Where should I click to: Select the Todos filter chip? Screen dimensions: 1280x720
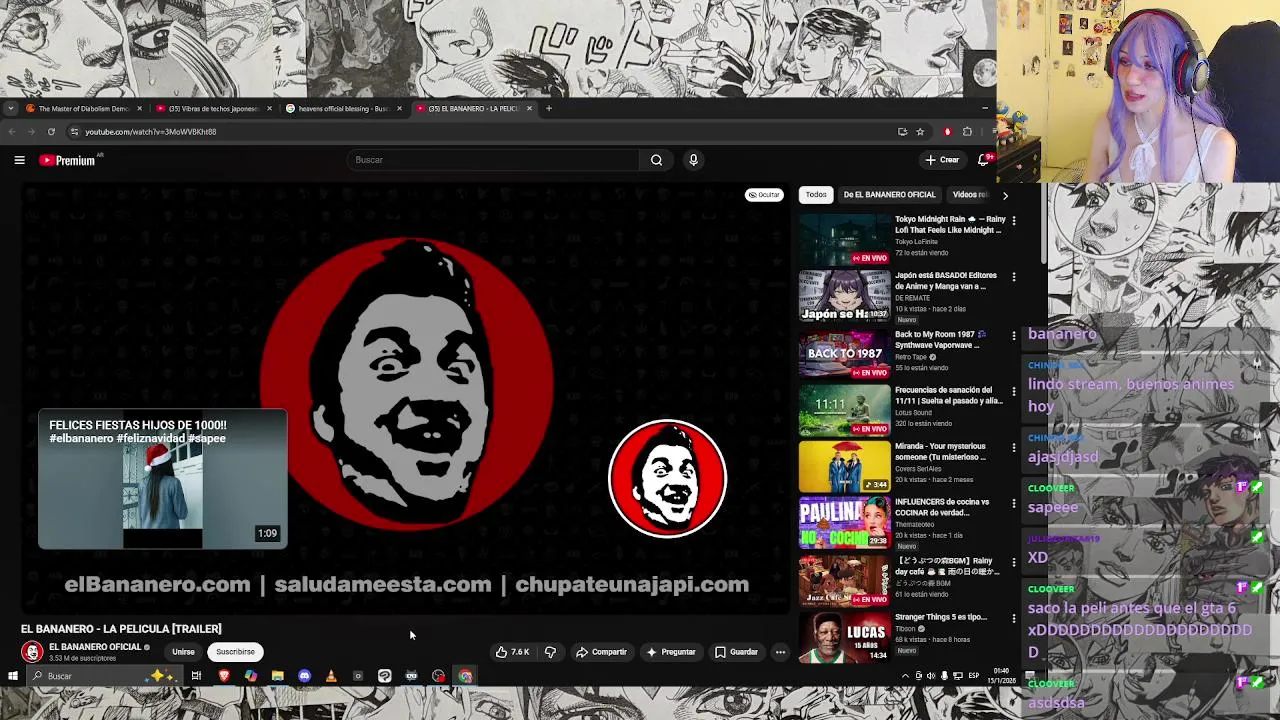coord(816,195)
